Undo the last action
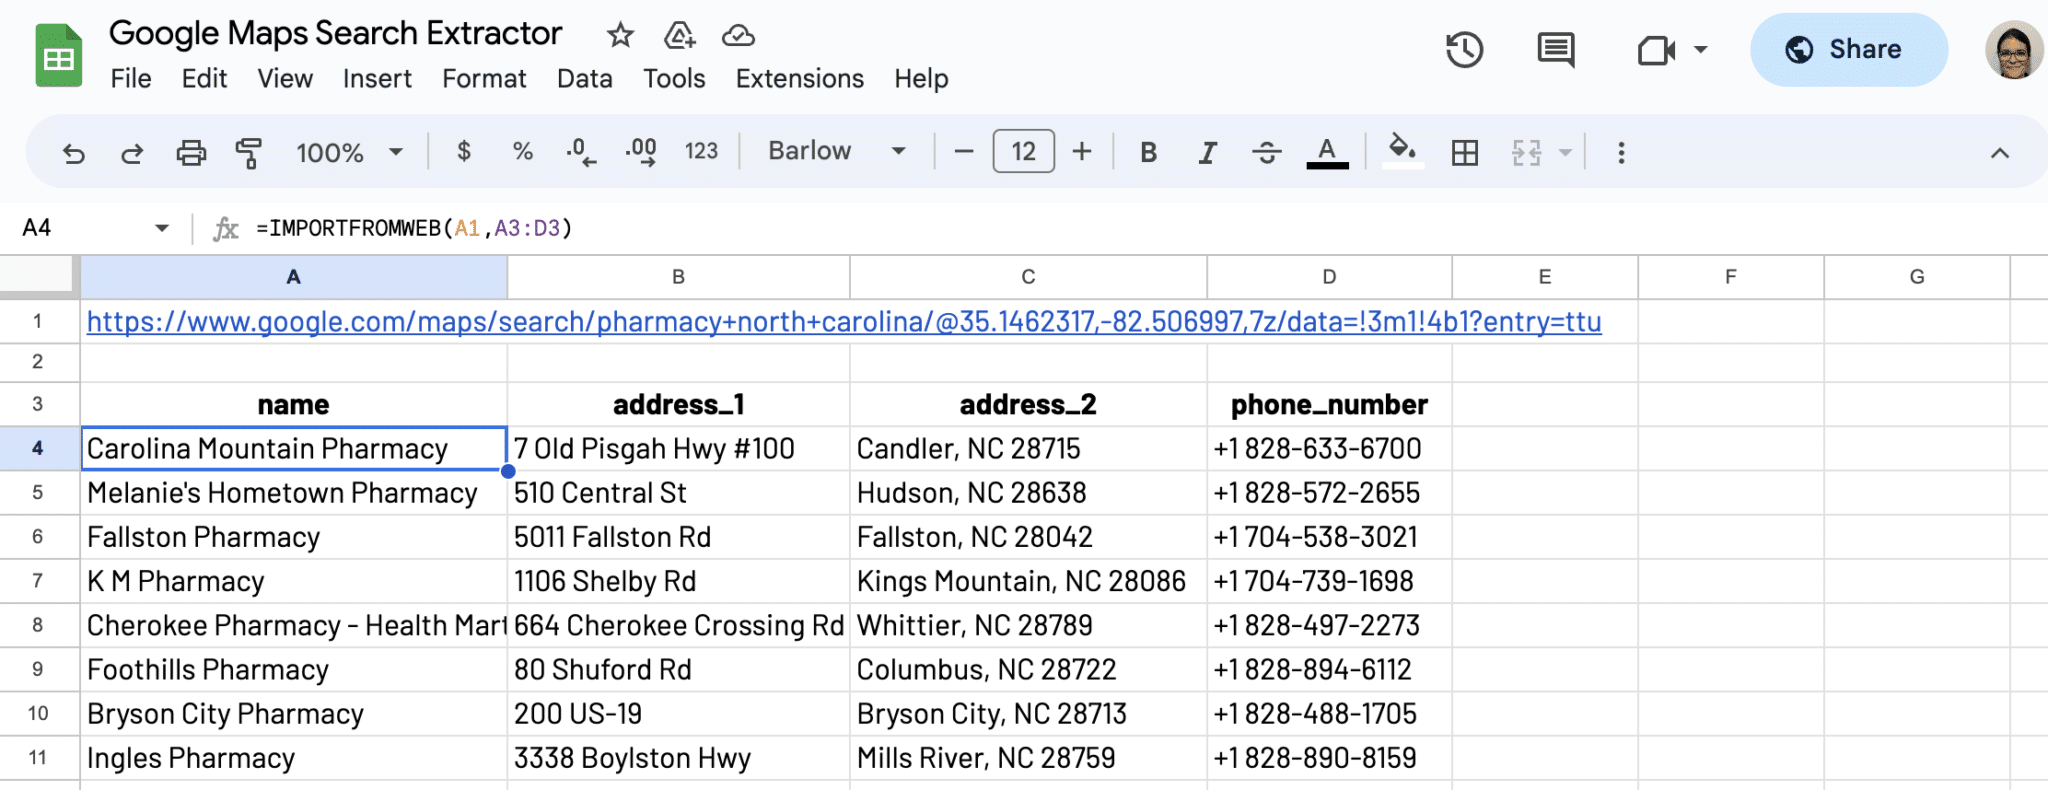 pos(73,152)
